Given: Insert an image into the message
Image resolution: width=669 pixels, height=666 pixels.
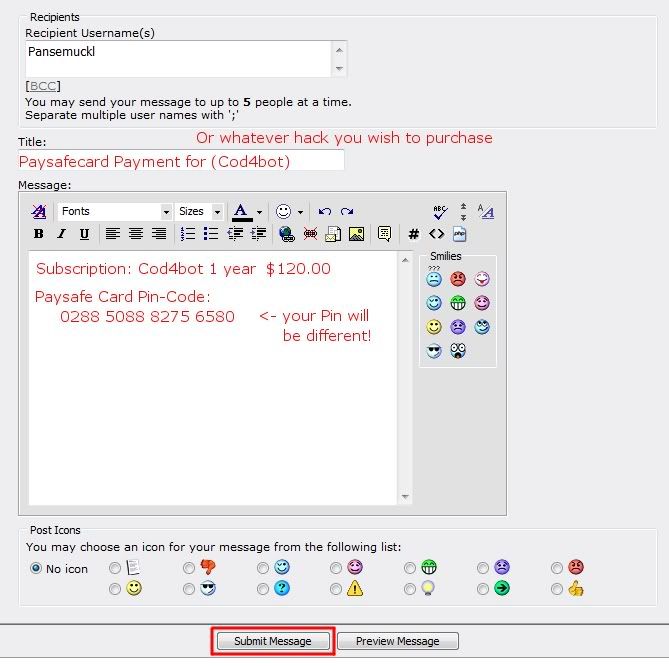Looking at the screenshot, I should pyautogui.click(x=356, y=234).
